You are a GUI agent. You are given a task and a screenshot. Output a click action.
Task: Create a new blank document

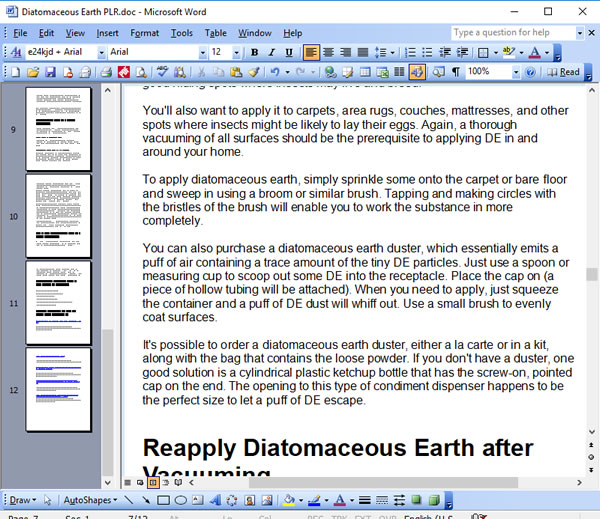pos(16,72)
